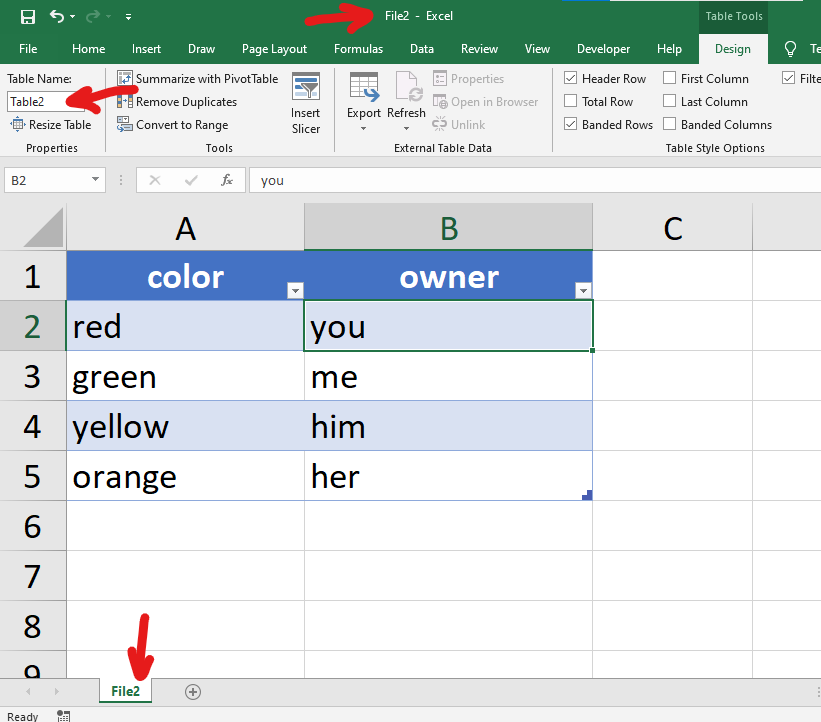Click Remove Duplicates button

pos(177,102)
